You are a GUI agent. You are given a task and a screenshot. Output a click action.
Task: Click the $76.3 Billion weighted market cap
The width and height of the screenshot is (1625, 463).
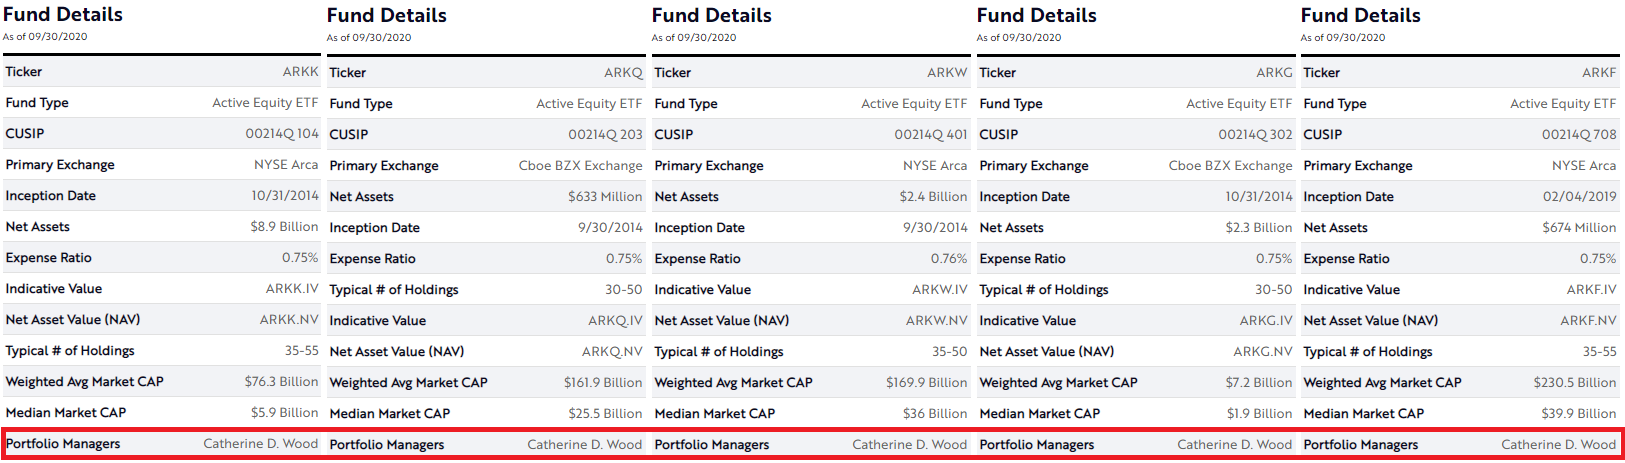pyautogui.click(x=281, y=382)
